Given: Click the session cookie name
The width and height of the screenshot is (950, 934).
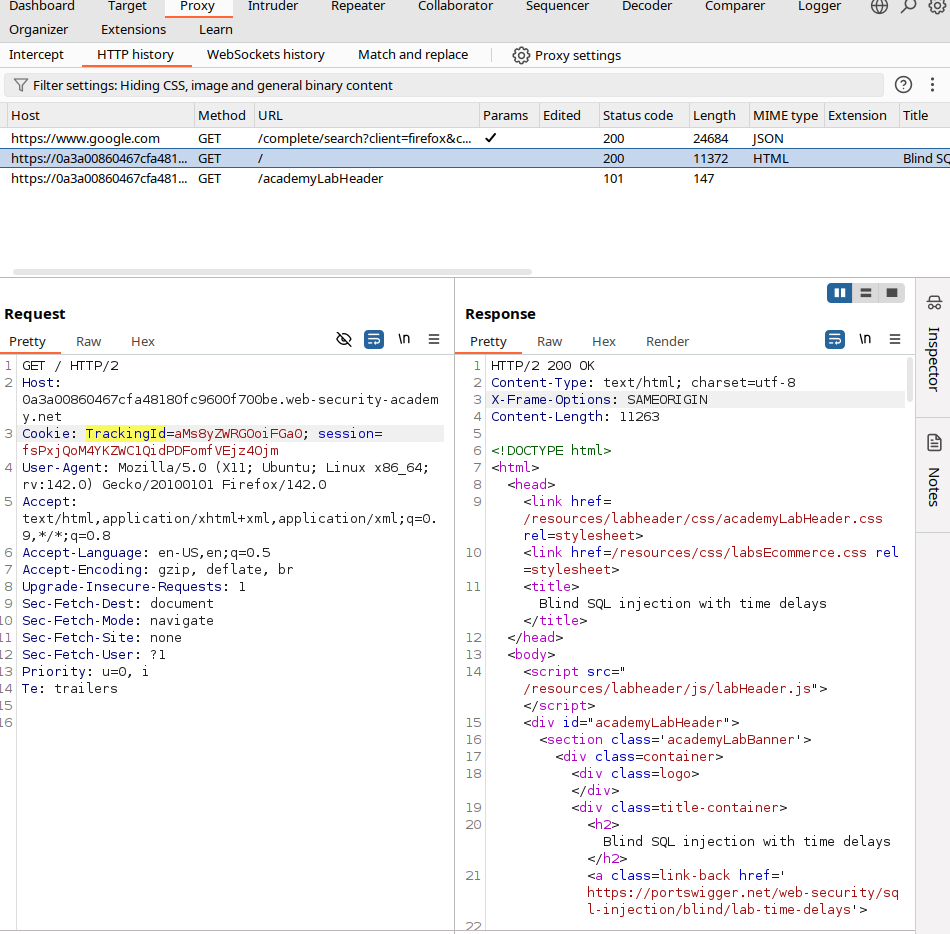Looking at the screenshot, I should click(x=346, y=434).
